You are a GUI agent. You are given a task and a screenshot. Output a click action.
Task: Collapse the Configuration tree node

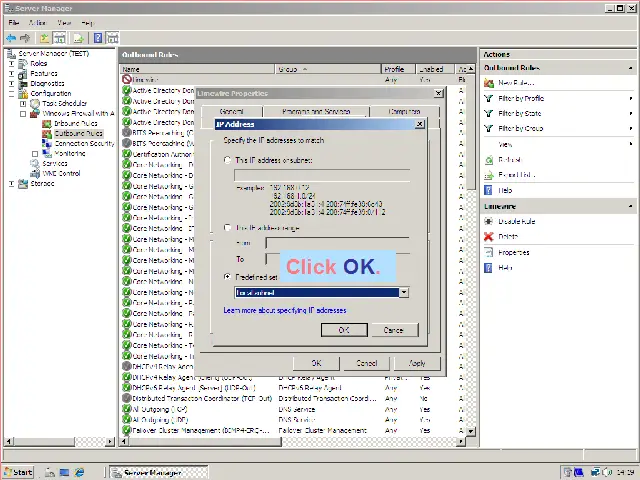click(x=11, y=94)
